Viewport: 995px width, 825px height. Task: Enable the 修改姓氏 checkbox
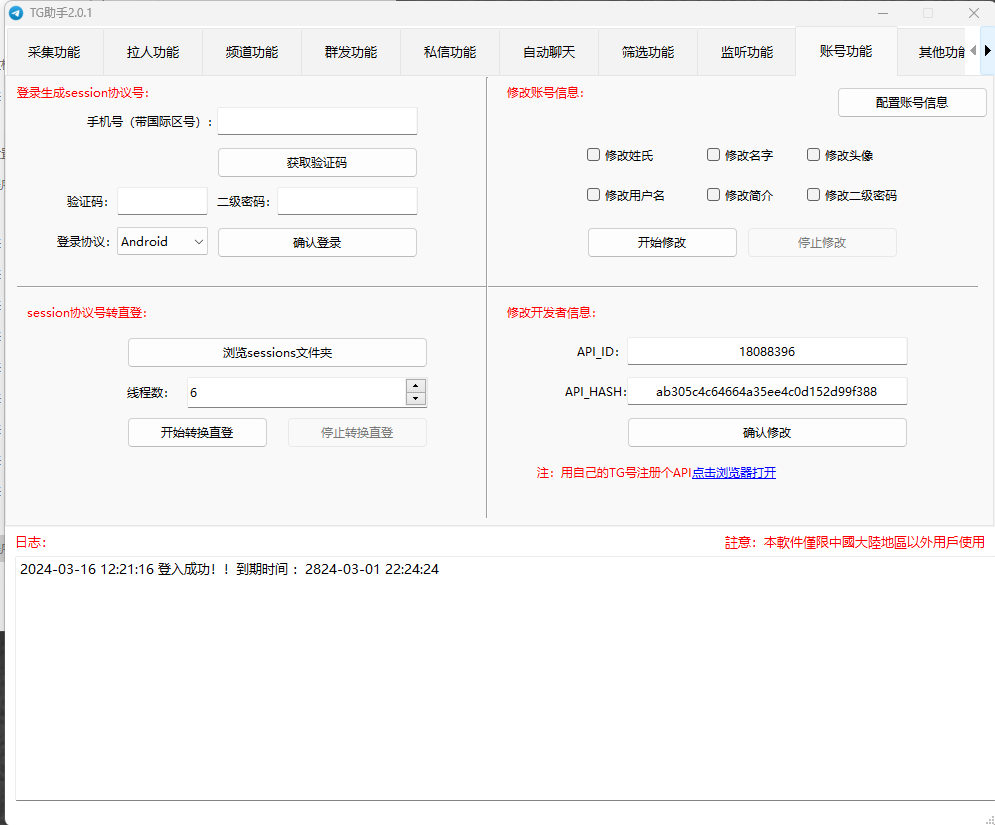click(x=594, y=155)
